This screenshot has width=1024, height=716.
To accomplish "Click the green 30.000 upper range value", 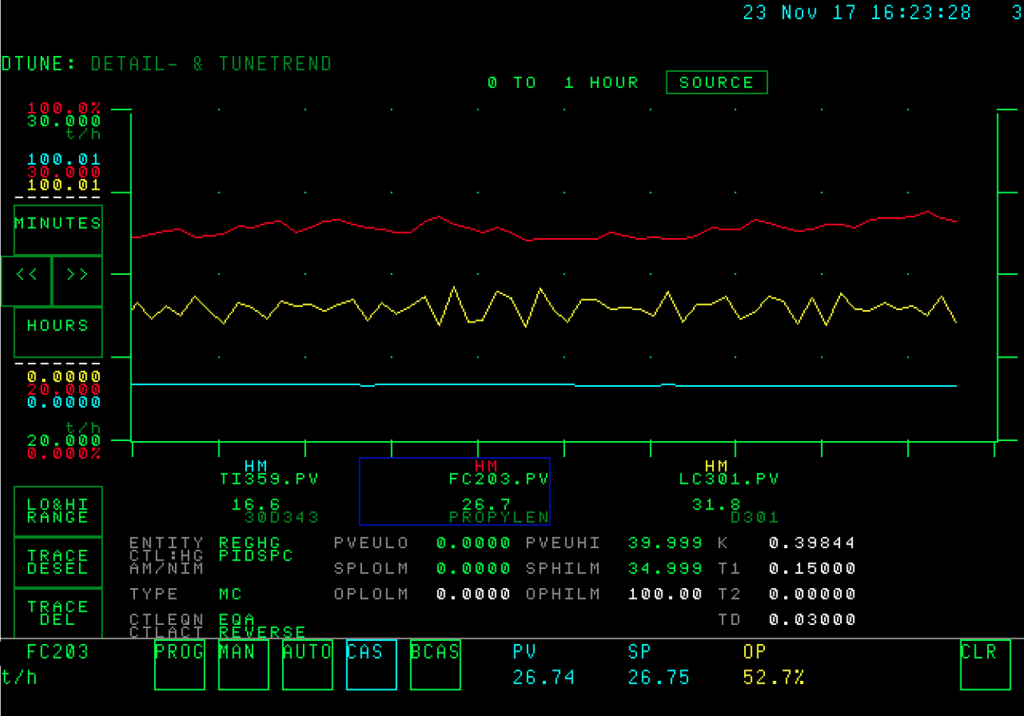I will tap(64, 121).
